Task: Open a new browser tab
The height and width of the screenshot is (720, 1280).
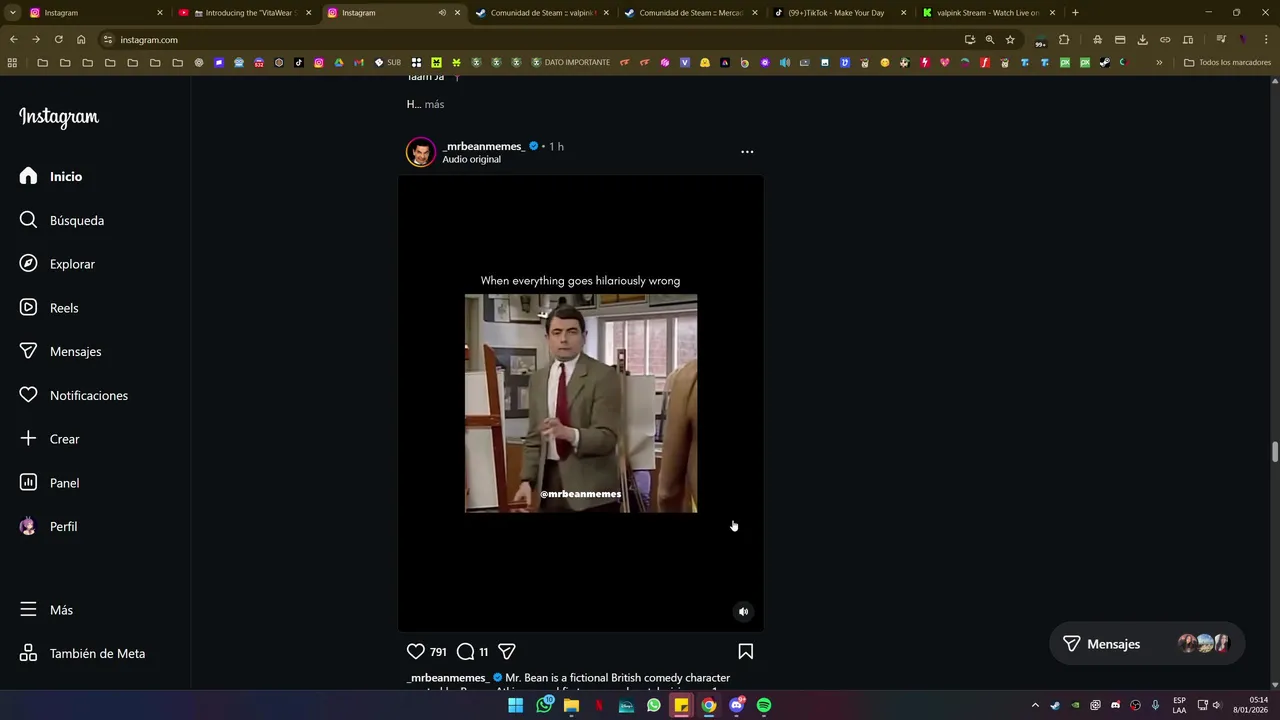Action: (1075, 13)
